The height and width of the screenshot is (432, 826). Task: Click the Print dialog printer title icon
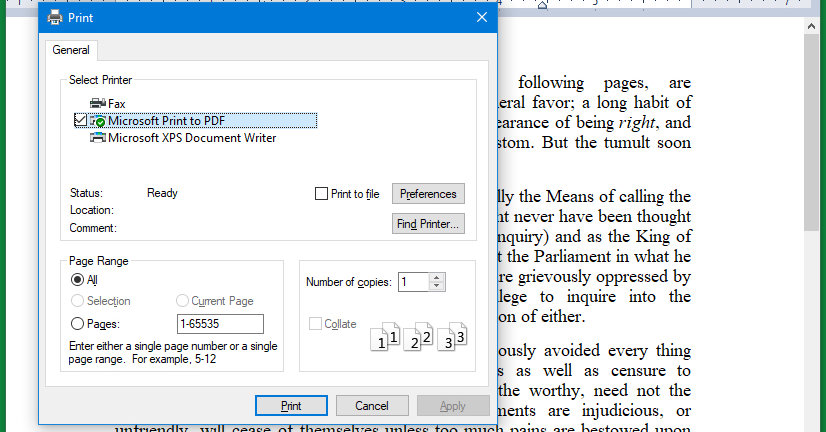[x=55, y=18]
